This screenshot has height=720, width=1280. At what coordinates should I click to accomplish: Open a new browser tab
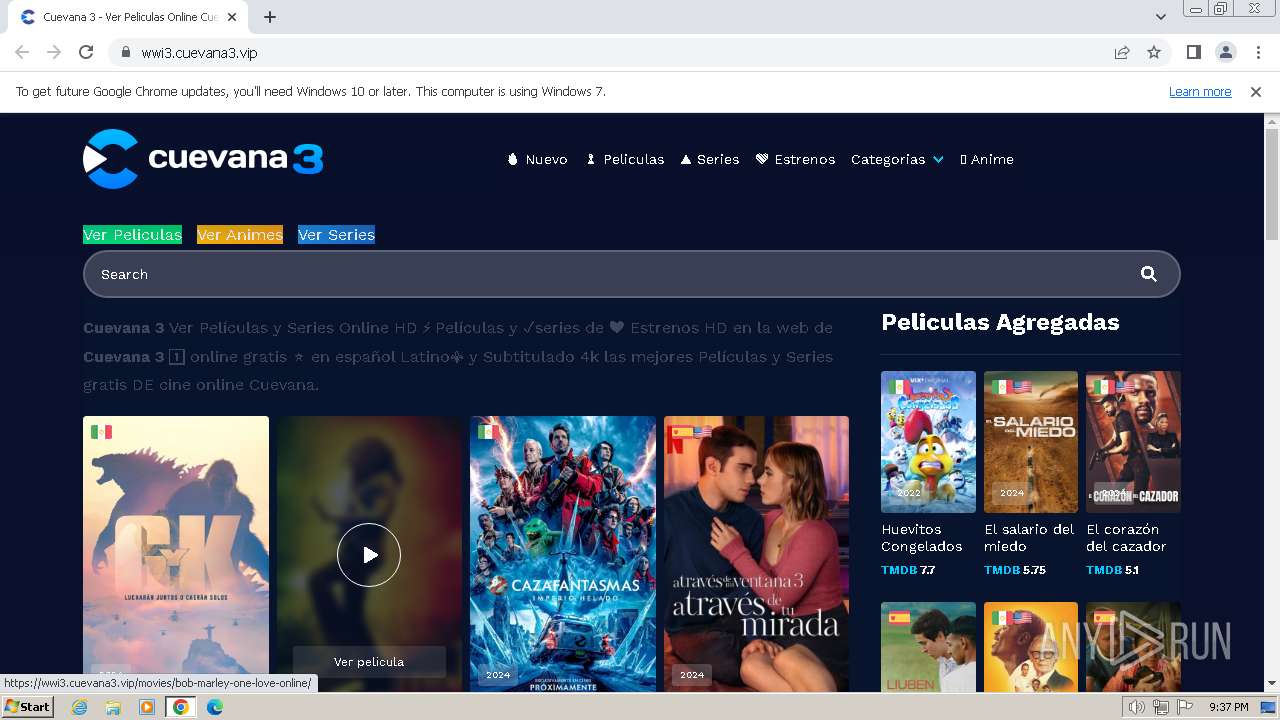pos(270,17)
